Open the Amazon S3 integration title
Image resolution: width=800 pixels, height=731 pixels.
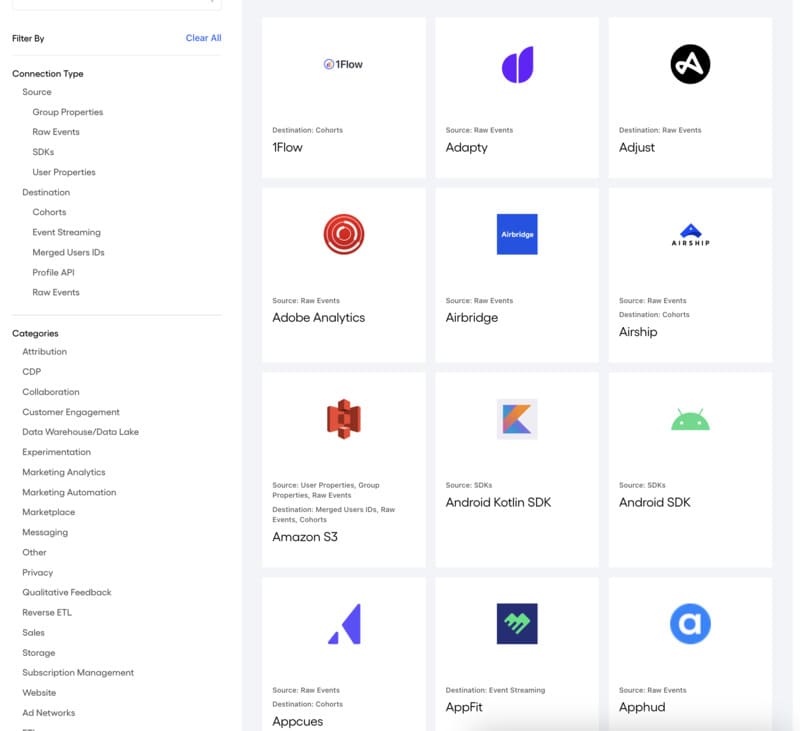coord(305,537)
